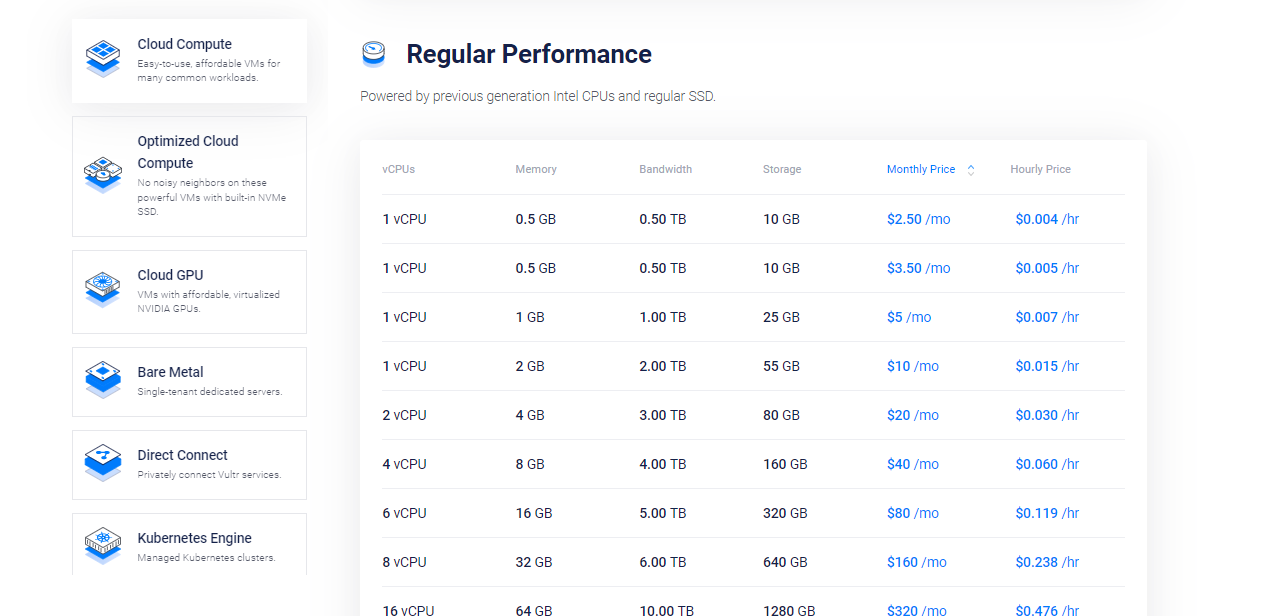This screenshot has width=1280, height=616.
Task: Click the $0.030 /hr hourly price
Action: [x=1047, y=415]
